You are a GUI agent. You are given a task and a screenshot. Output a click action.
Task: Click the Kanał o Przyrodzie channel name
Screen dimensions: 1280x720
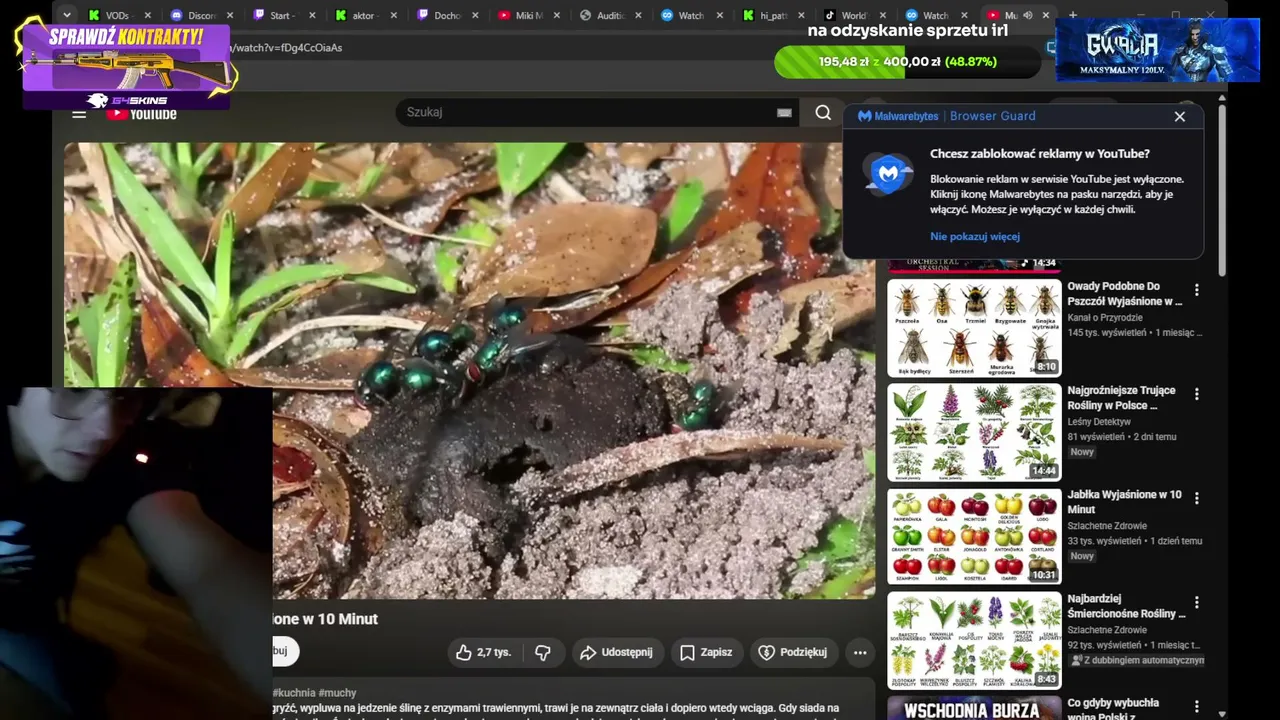tap(1105, 318)
